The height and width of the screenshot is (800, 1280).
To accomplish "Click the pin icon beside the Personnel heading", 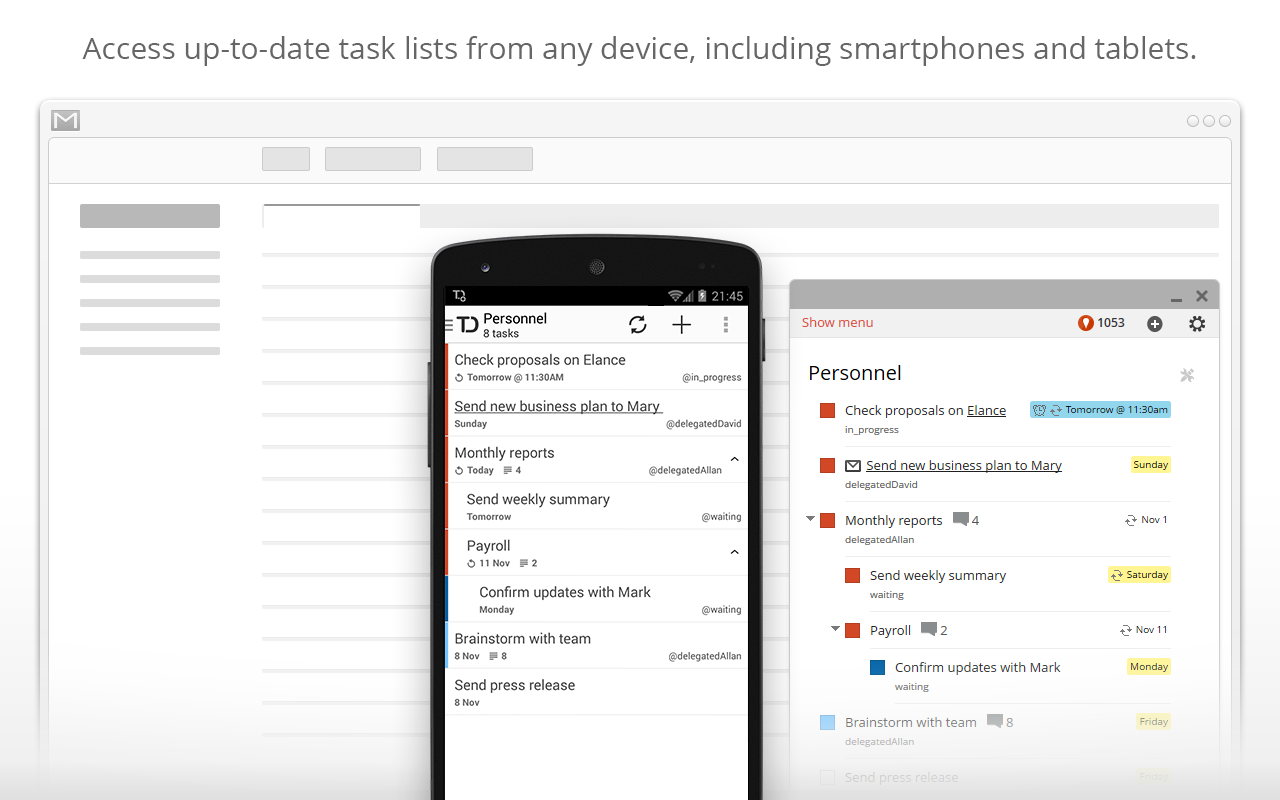I will click(1187, 375).
